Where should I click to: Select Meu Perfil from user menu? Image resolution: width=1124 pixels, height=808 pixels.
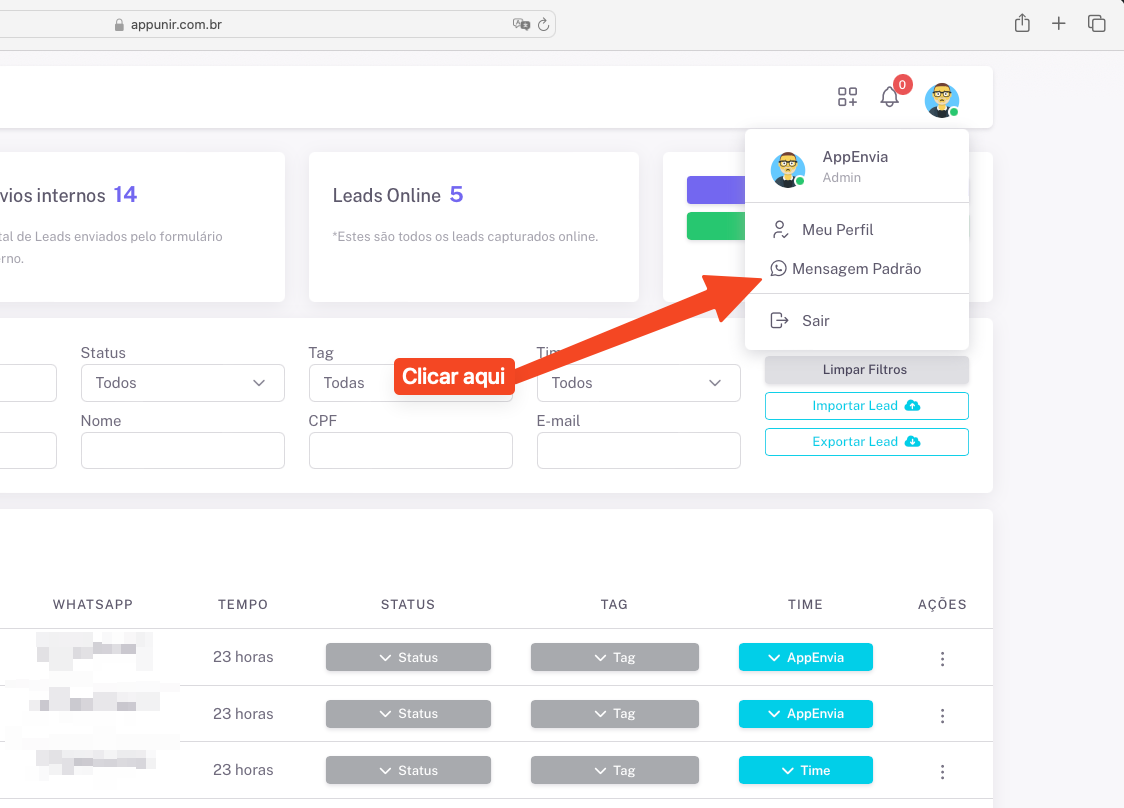point(837,230)
